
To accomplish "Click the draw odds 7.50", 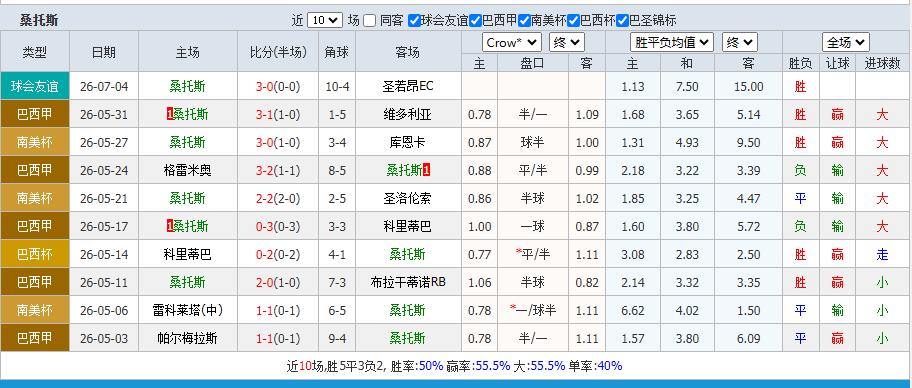I will [x=687, y=87].
